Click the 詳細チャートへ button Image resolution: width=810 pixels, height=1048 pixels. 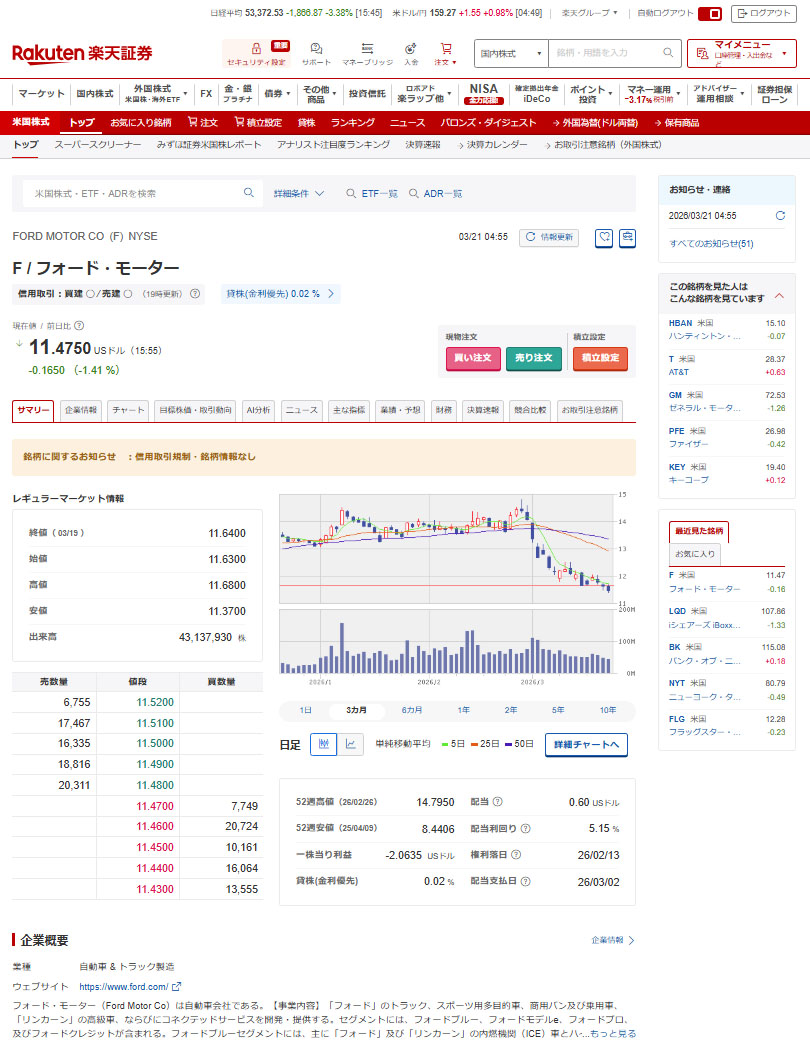(x=586, y=744)
